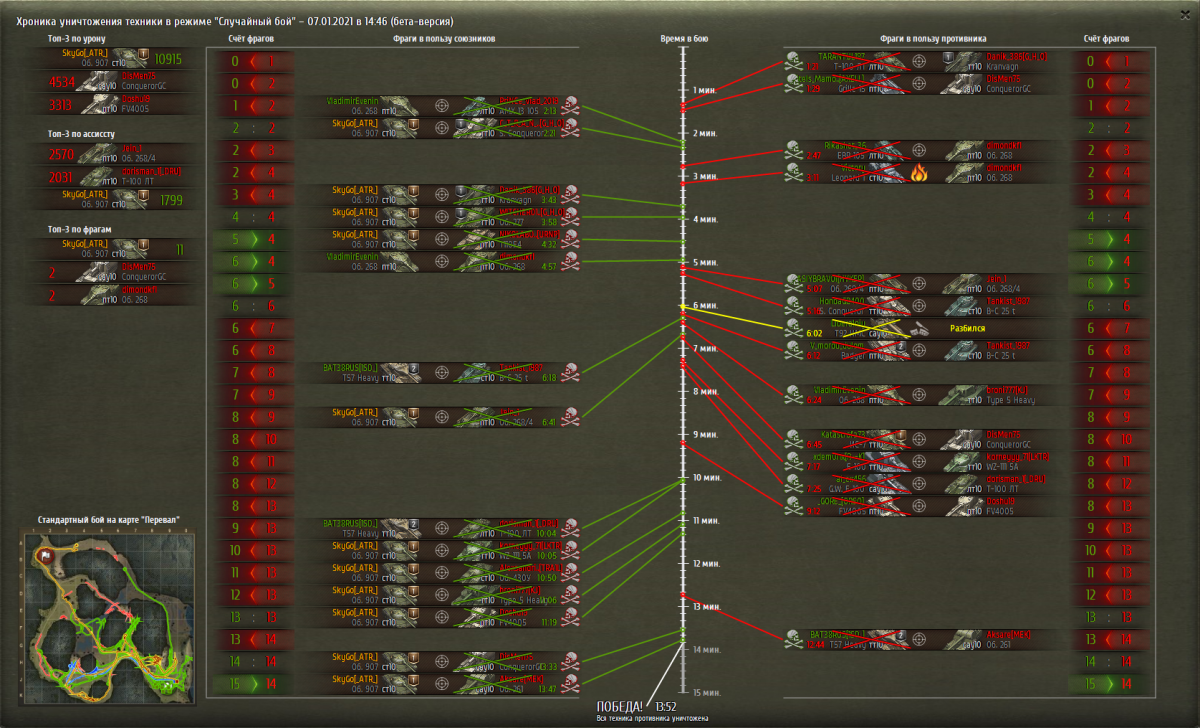
Task: Click the "Топ-3 по фрагам" heading
Action: (x=80, y=229)
